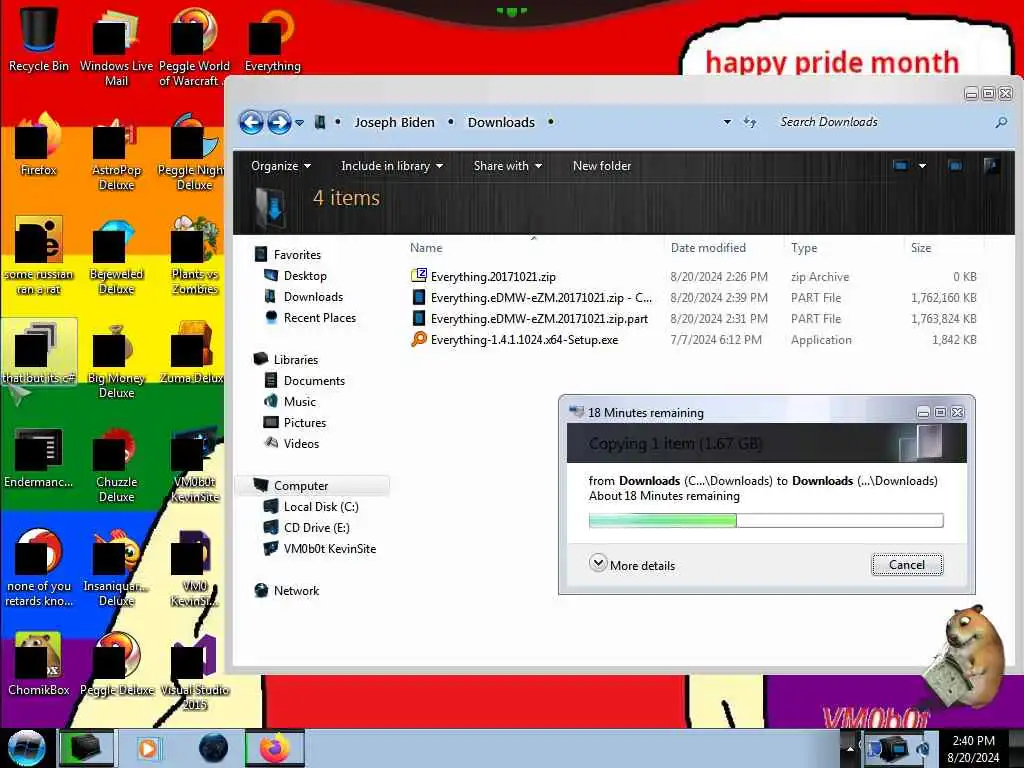Open Include in library menu
Screen dimensions: 1024x768
392,166
